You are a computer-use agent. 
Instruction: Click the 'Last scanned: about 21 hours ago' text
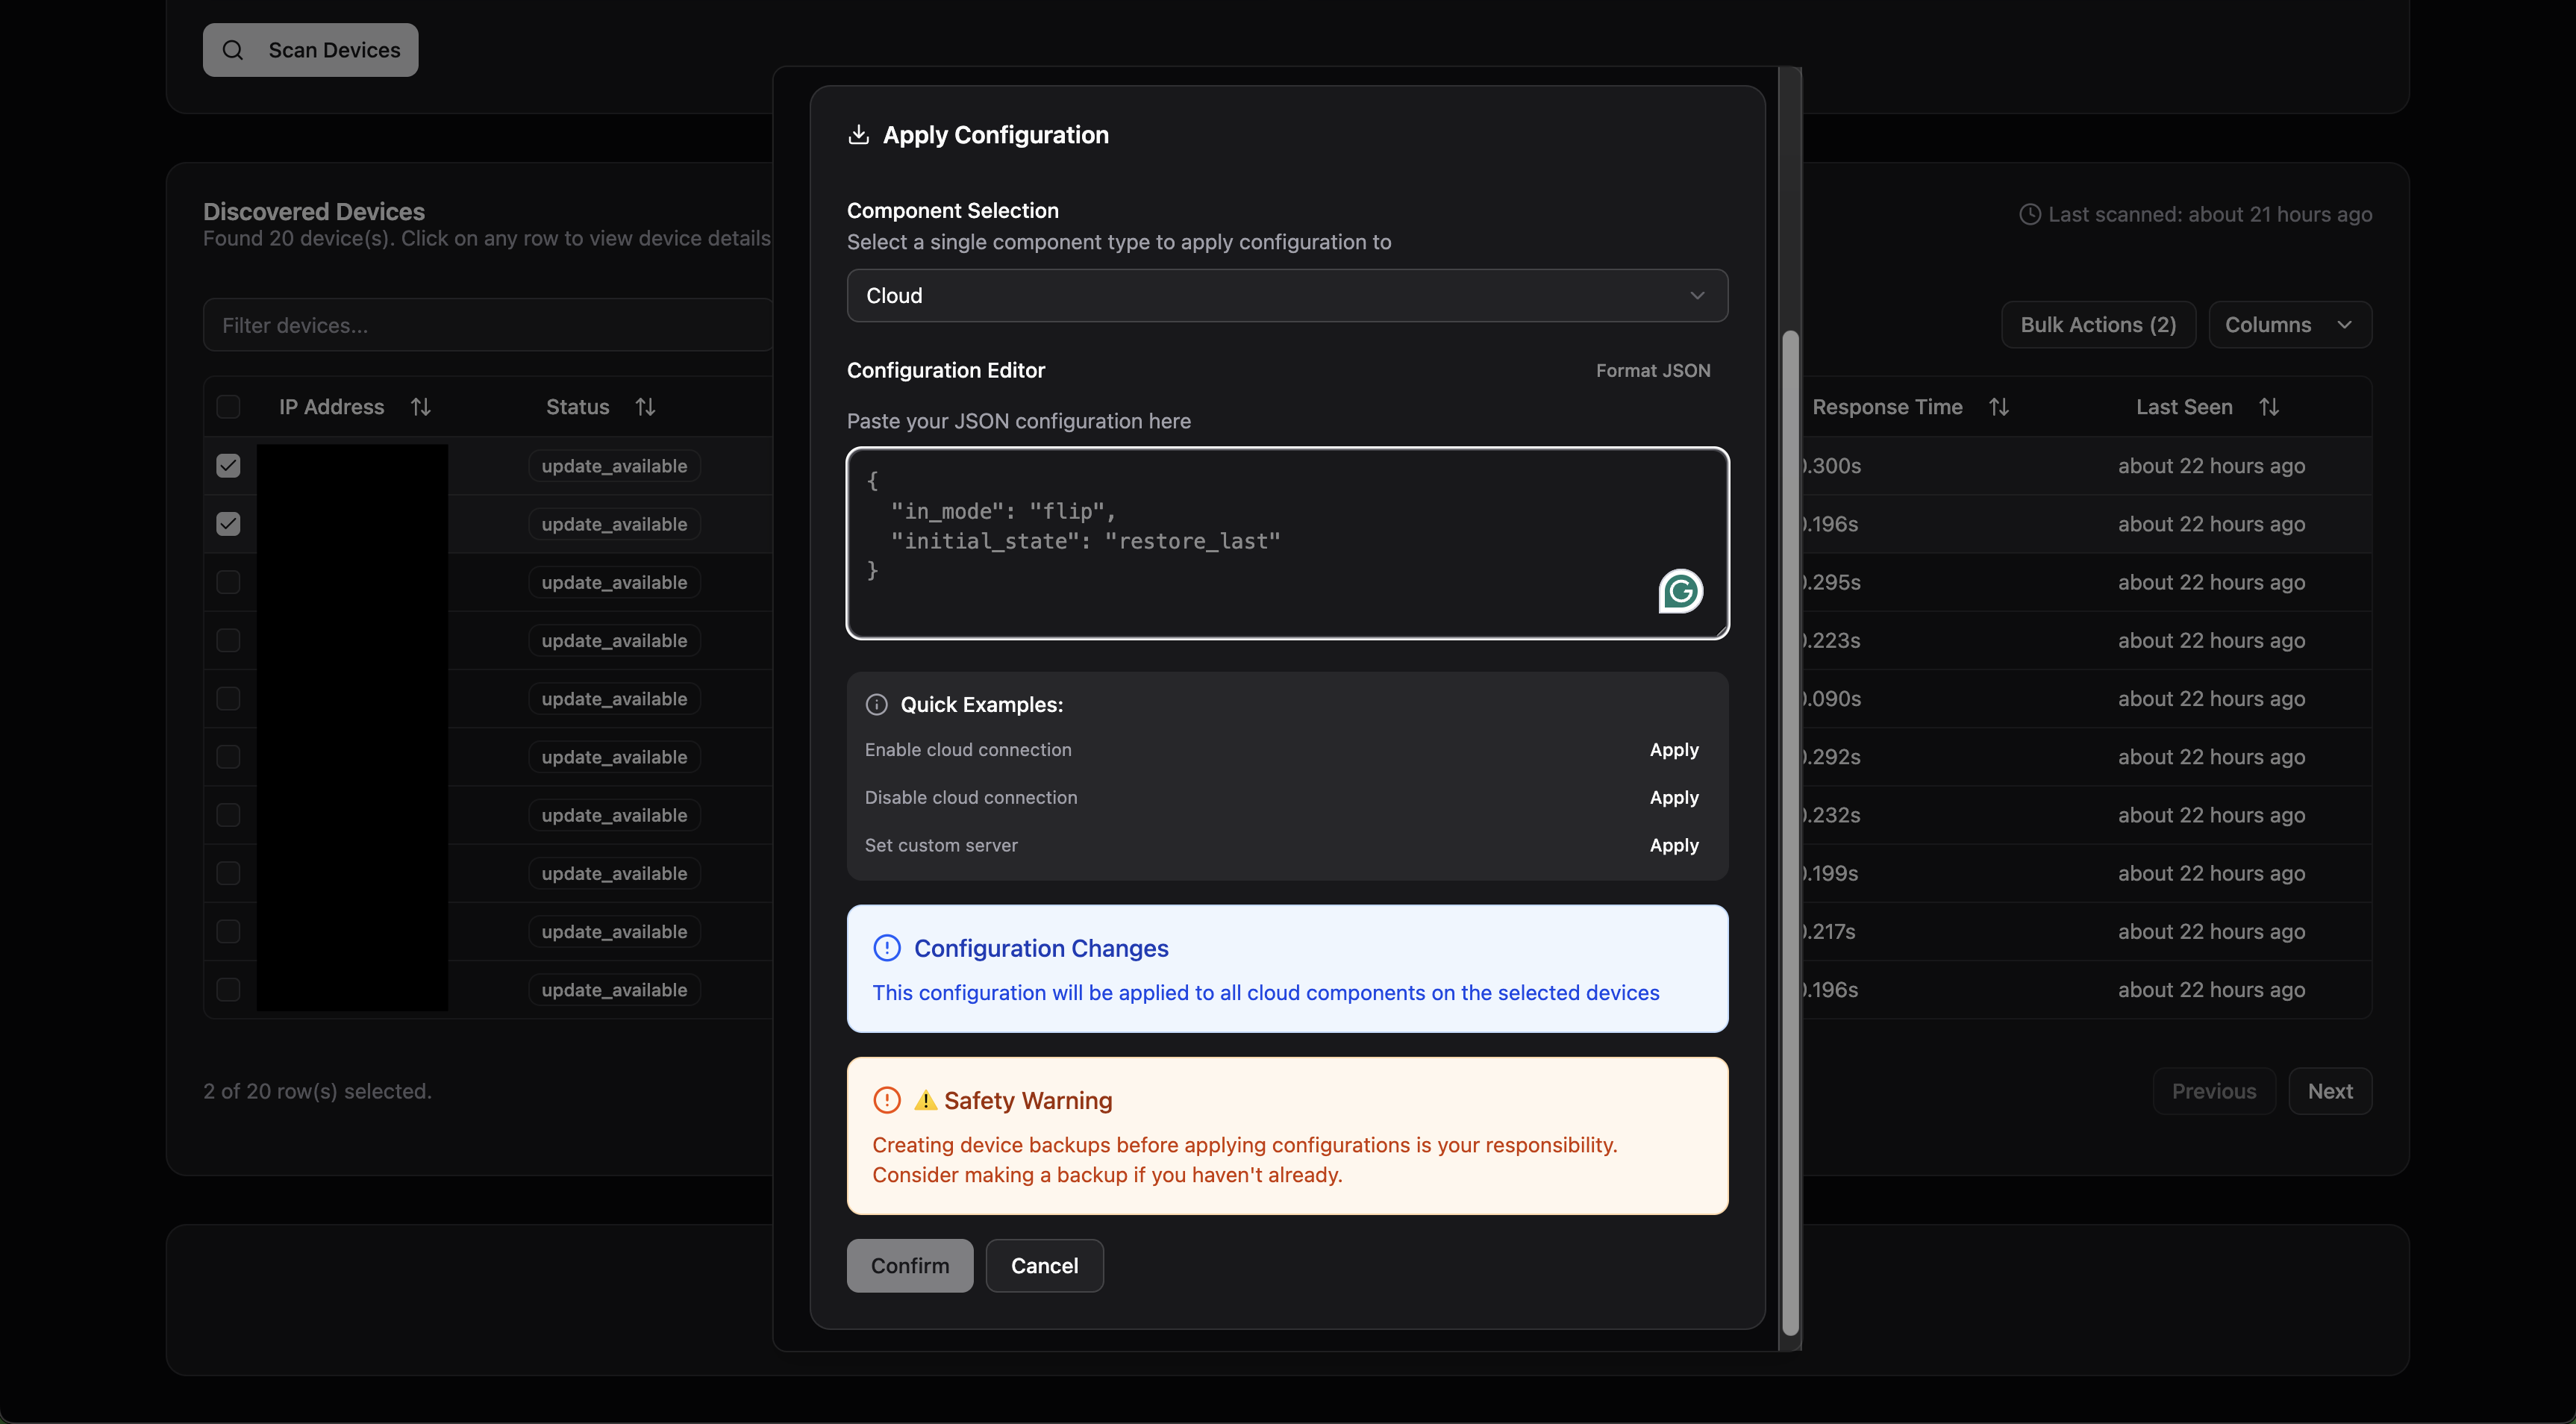pos(2210,214)
